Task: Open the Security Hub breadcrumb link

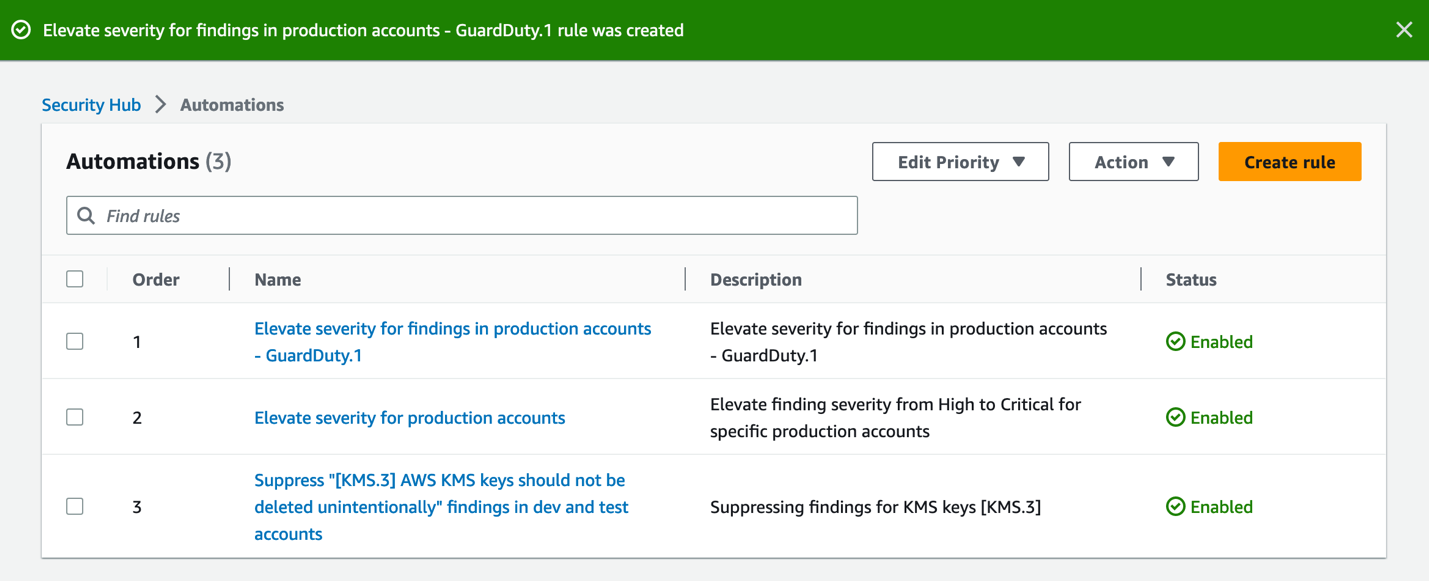Action: pyautogui.click(x=91, y=104)
